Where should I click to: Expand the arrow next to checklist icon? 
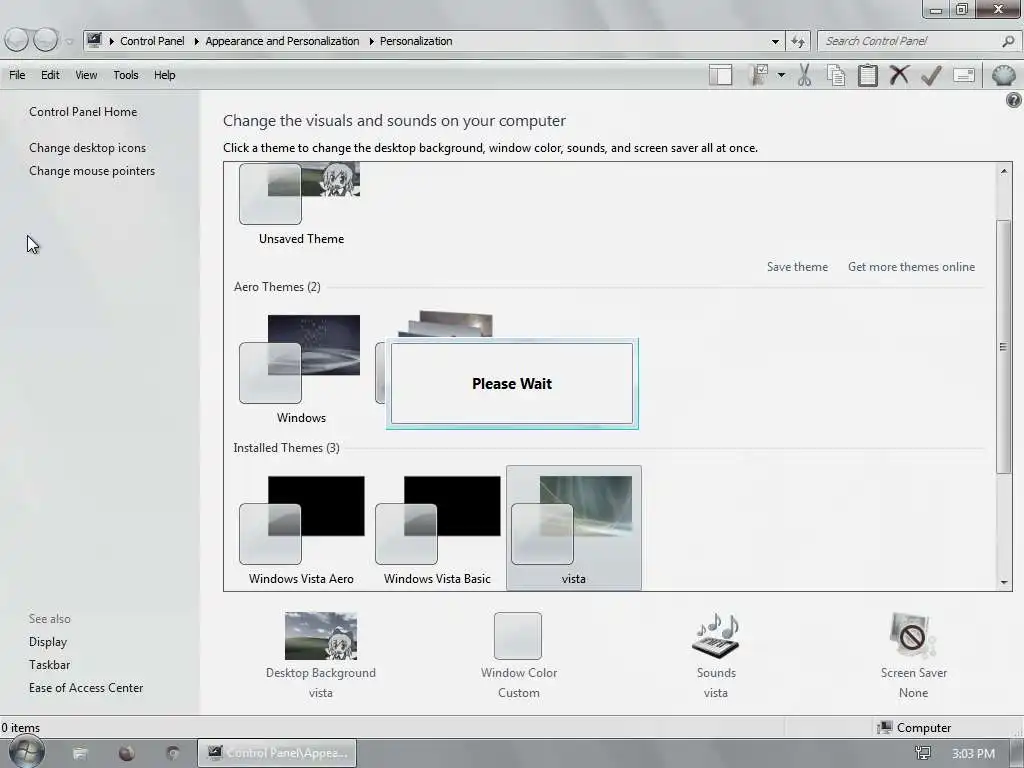[x=781, y=75]
